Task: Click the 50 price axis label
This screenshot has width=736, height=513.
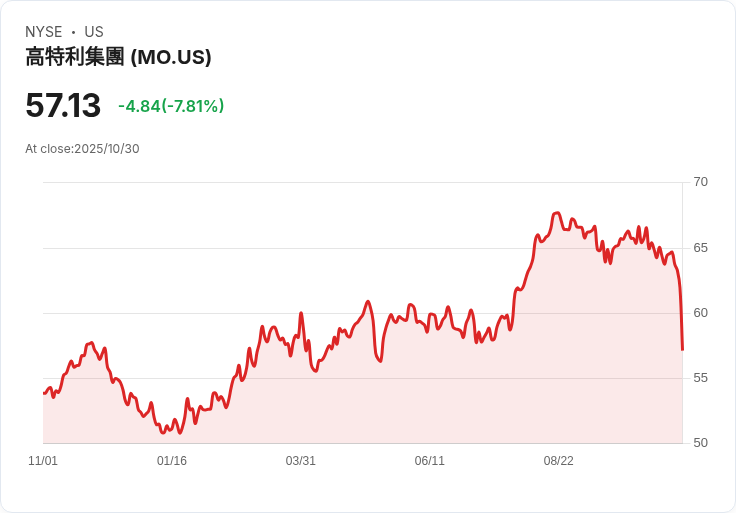Action: (701, 443)
